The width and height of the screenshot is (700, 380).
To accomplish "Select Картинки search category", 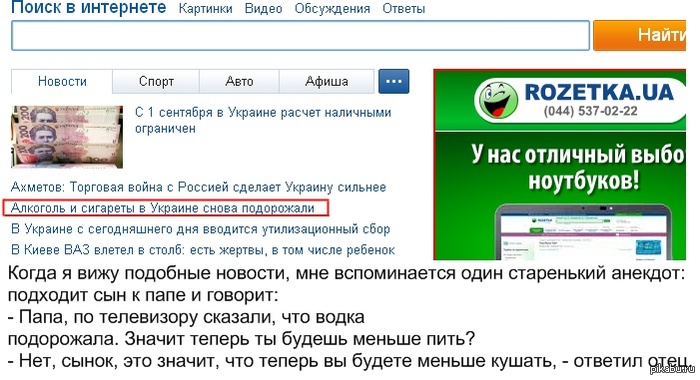I will coord(205,8).
